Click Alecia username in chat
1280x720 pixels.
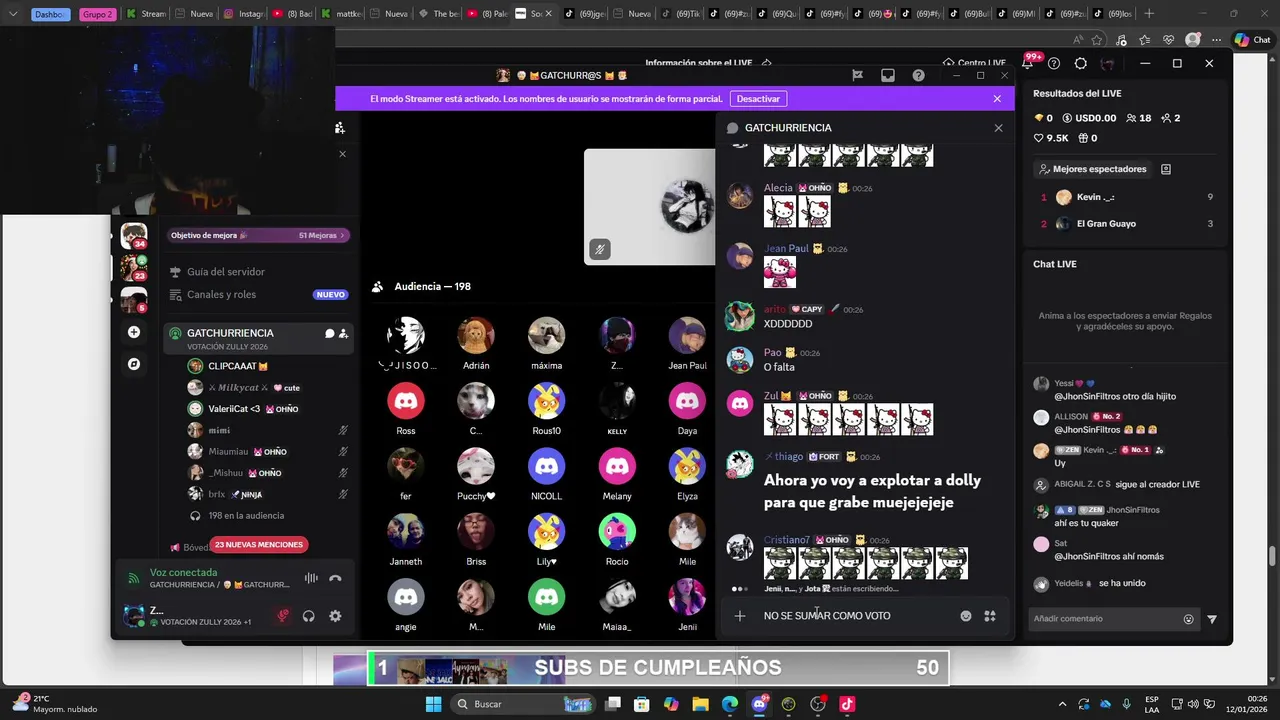pos(778,188)
